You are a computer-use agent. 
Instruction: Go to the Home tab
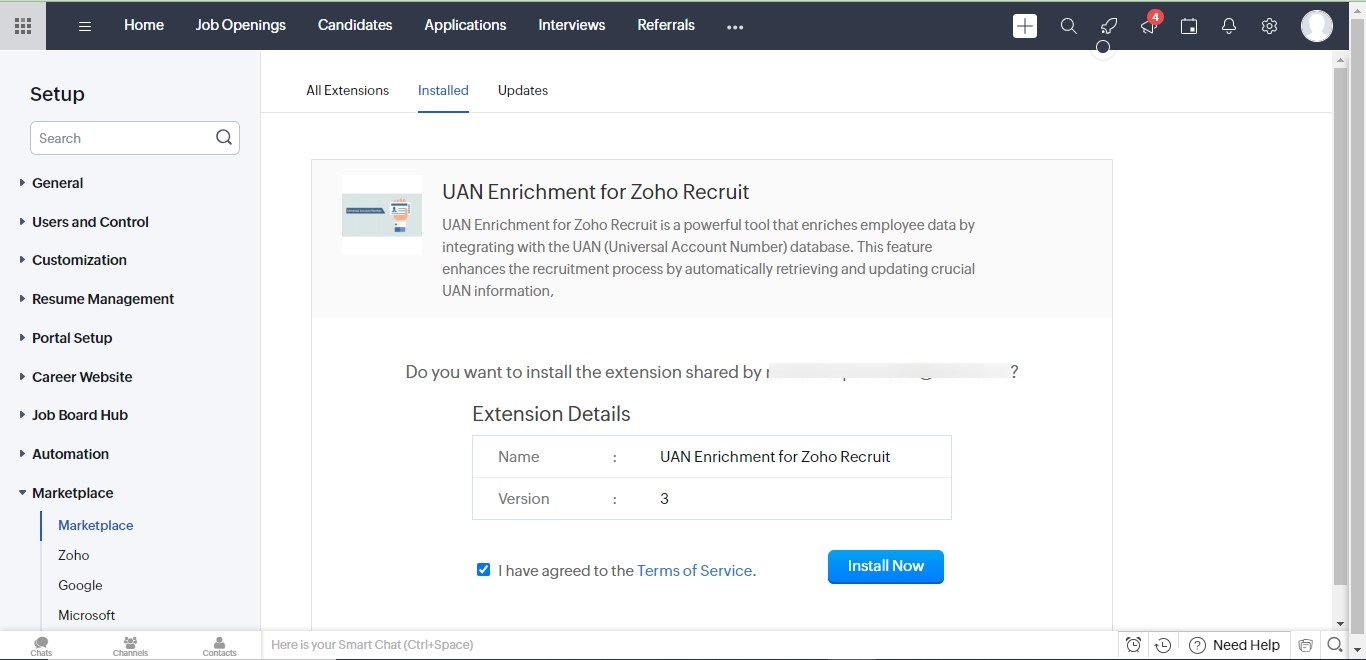point(144,25)
